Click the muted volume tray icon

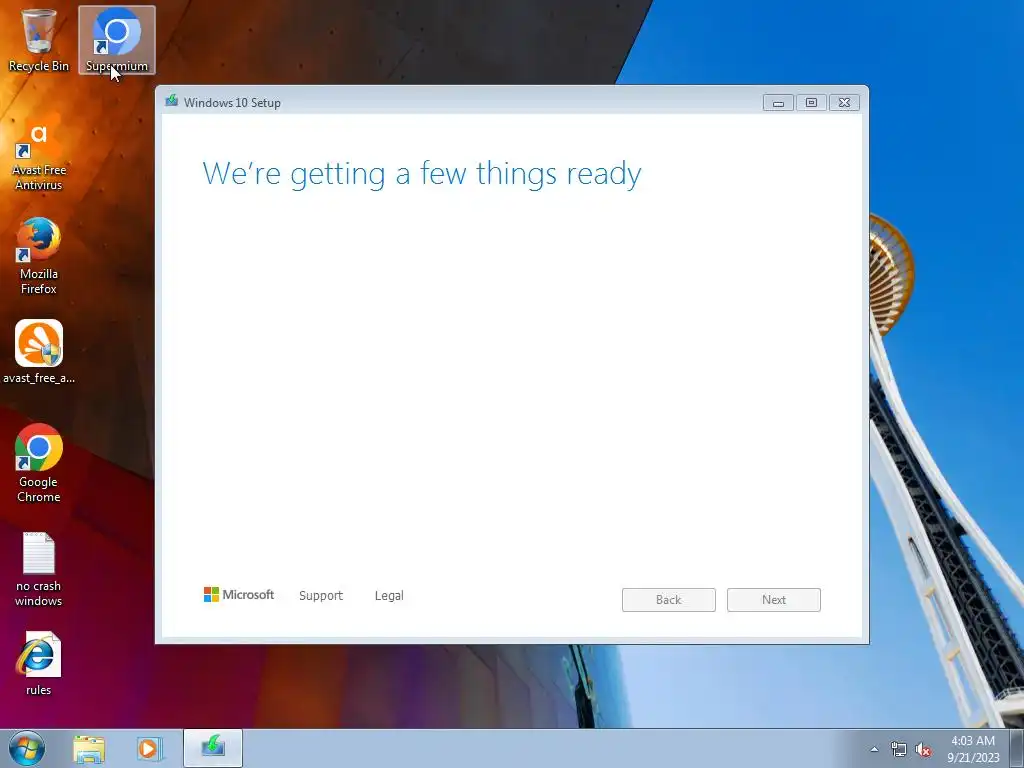pyautogui.click(x=923, y=750)
